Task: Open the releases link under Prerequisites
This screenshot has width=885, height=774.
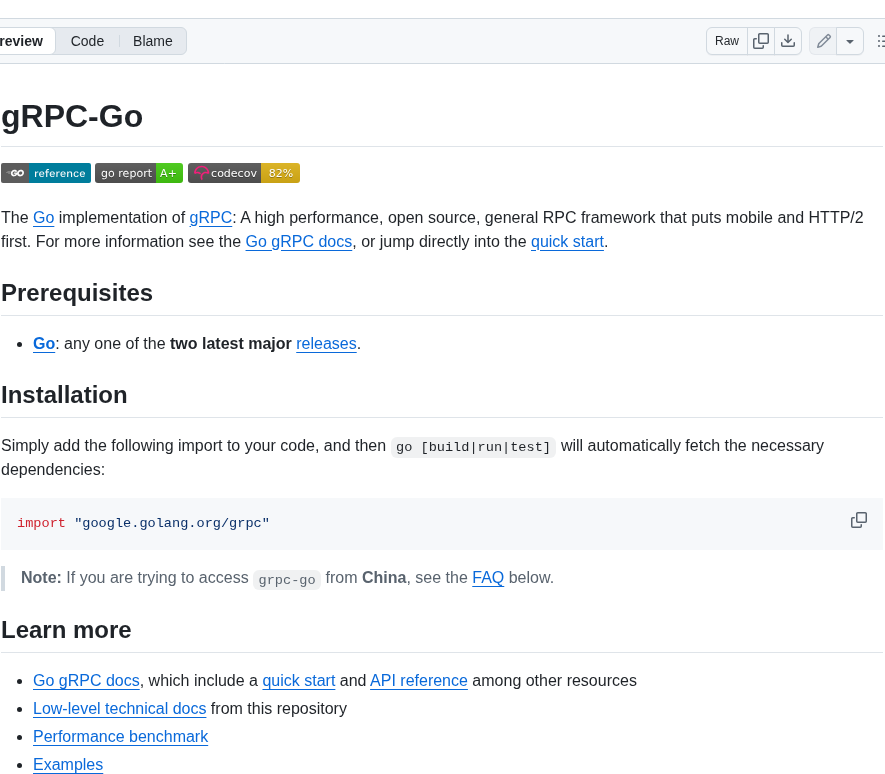Action: pos(326,343)
